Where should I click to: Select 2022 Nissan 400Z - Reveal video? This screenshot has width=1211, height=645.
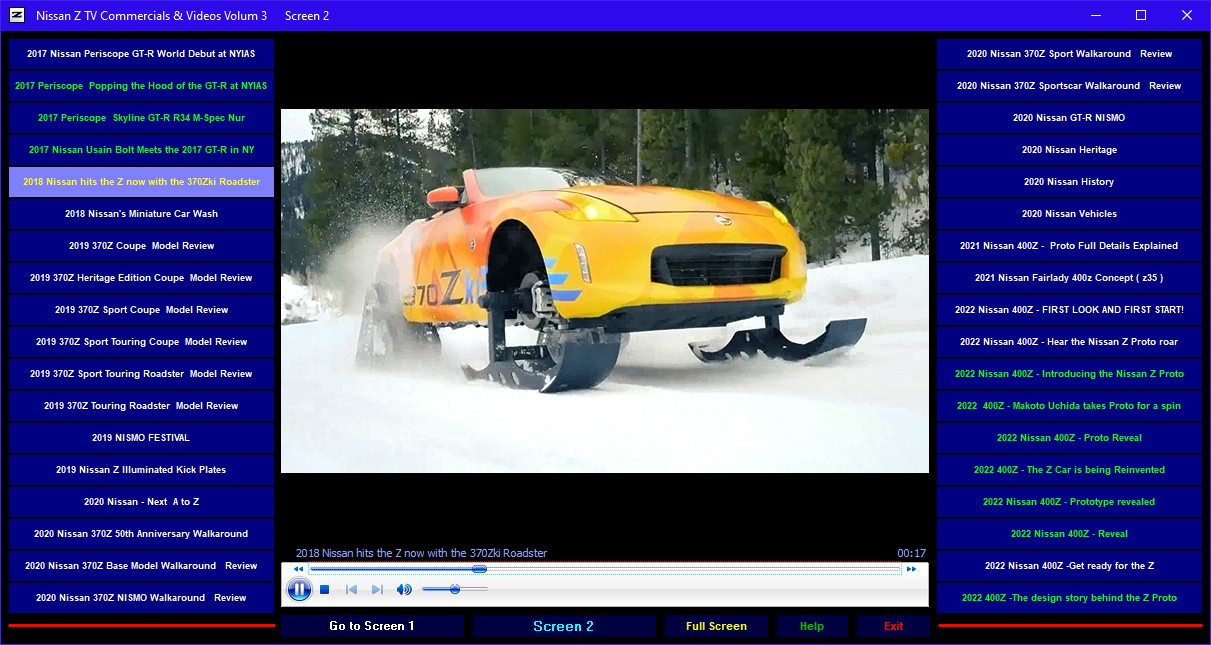tap(1069, 534)
